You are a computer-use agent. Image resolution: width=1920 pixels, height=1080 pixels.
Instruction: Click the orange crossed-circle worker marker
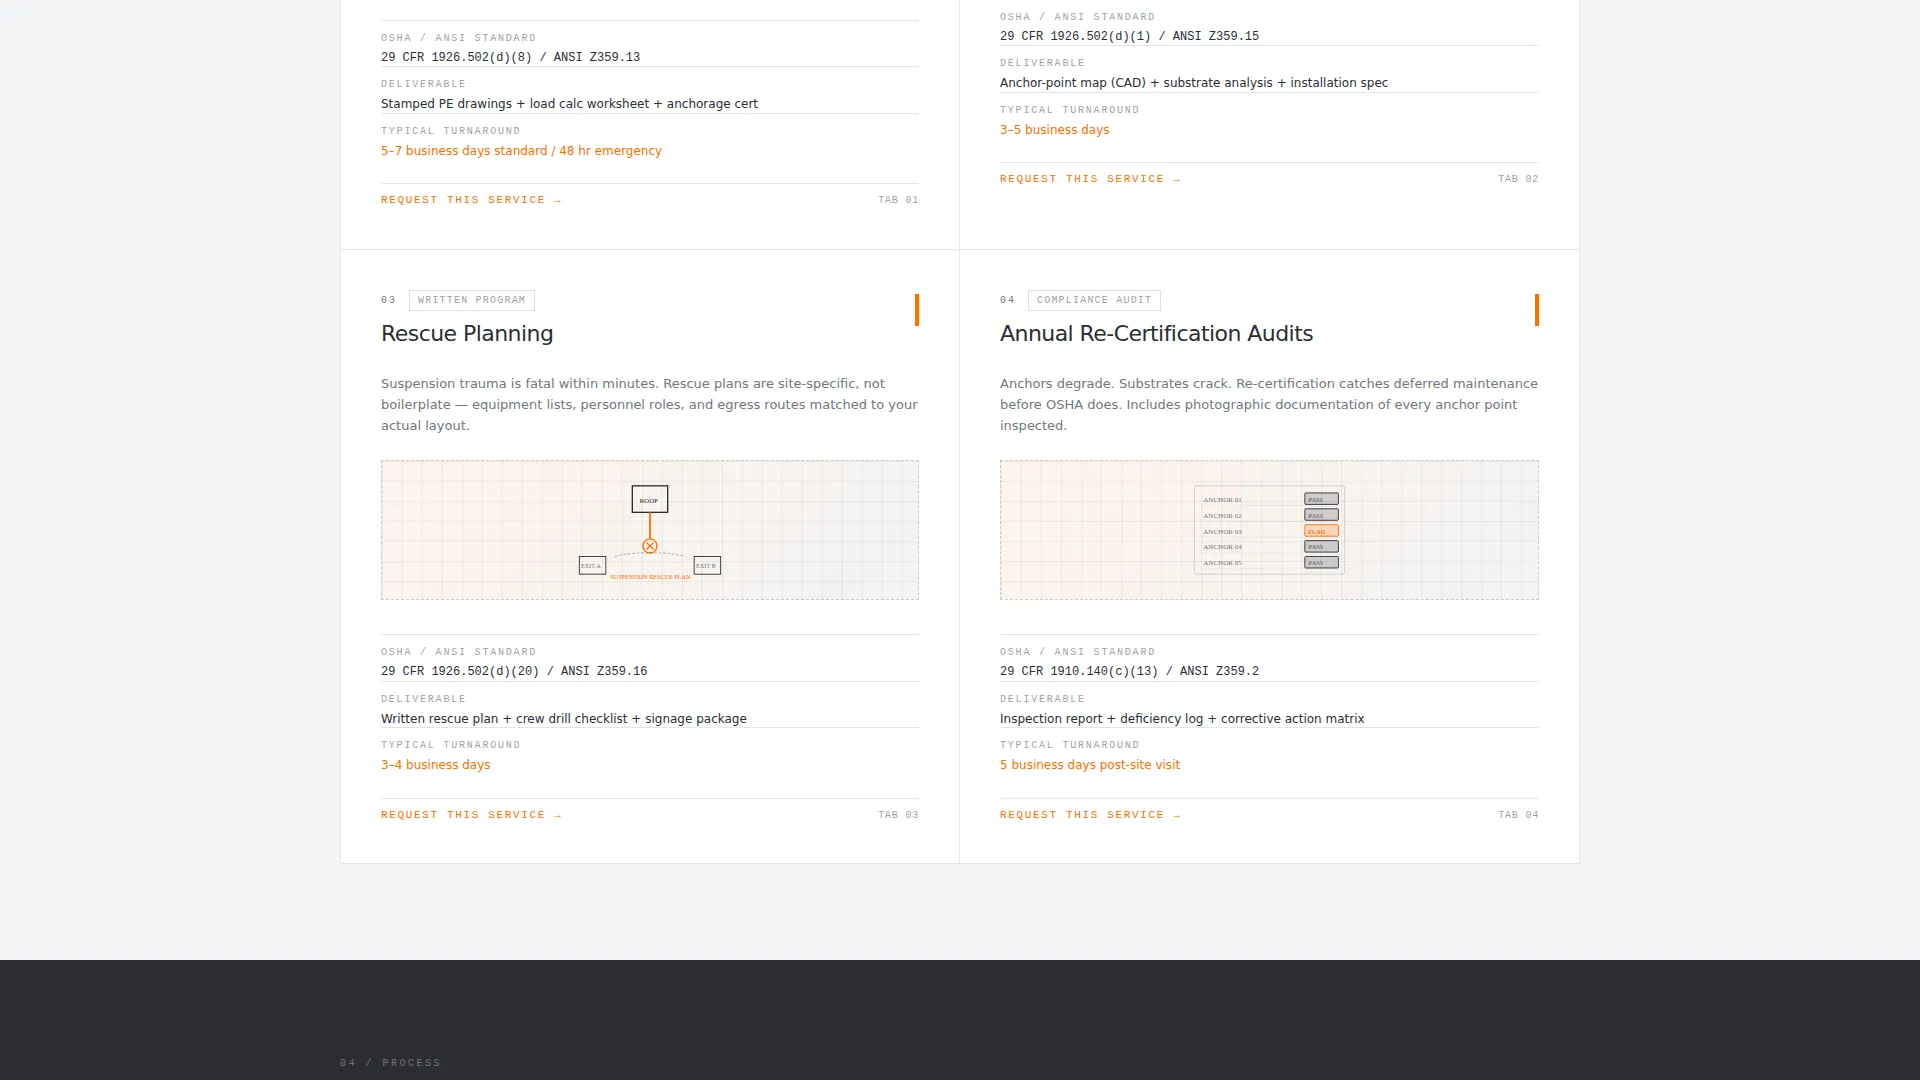(650, 546)
